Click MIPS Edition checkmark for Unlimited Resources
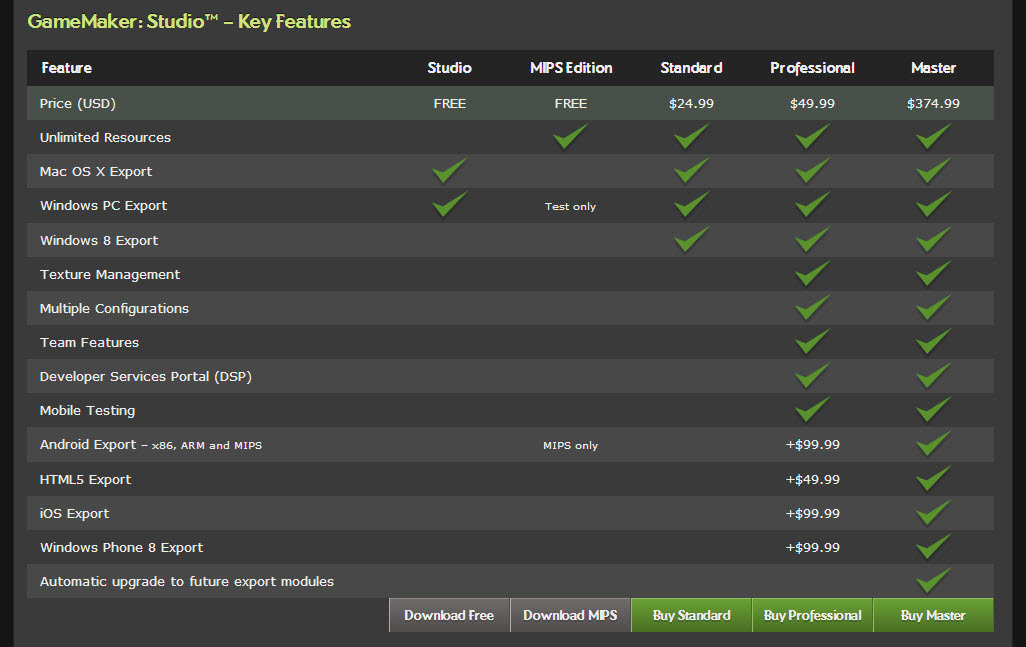This screenshot has width=1026, height=647. (571, 137)
